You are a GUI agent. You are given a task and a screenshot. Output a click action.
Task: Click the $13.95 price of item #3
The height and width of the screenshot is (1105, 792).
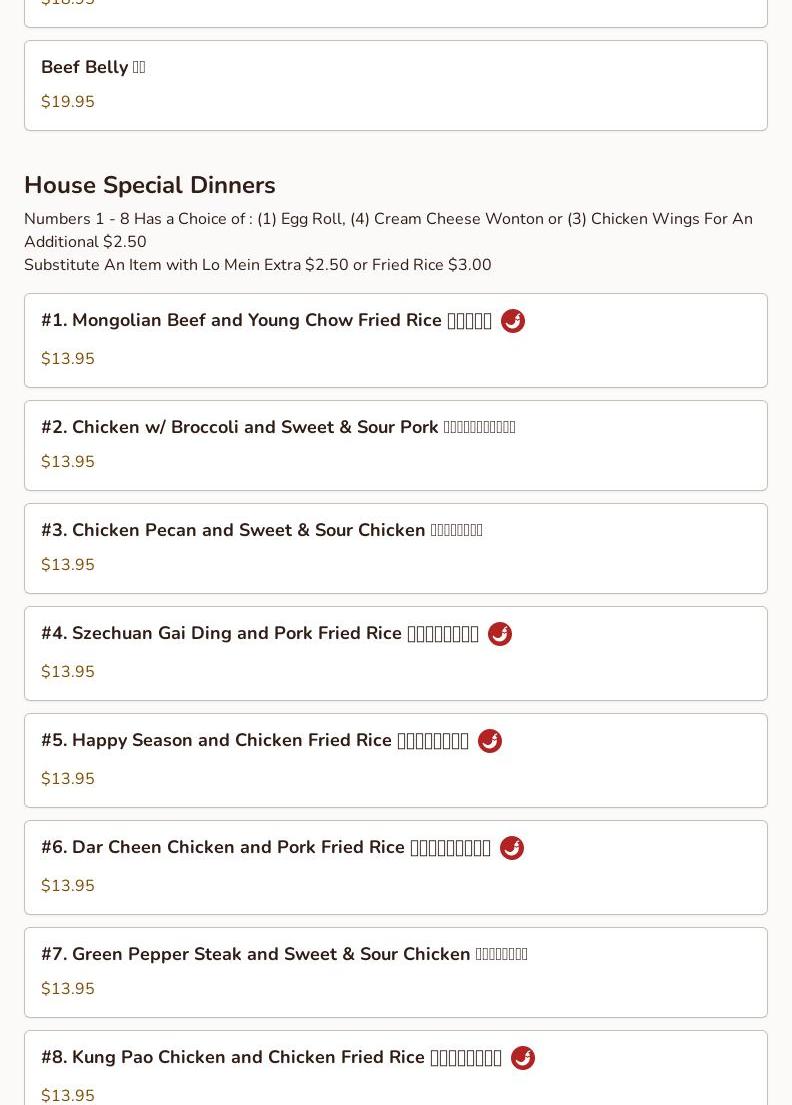tap(68, 564)
